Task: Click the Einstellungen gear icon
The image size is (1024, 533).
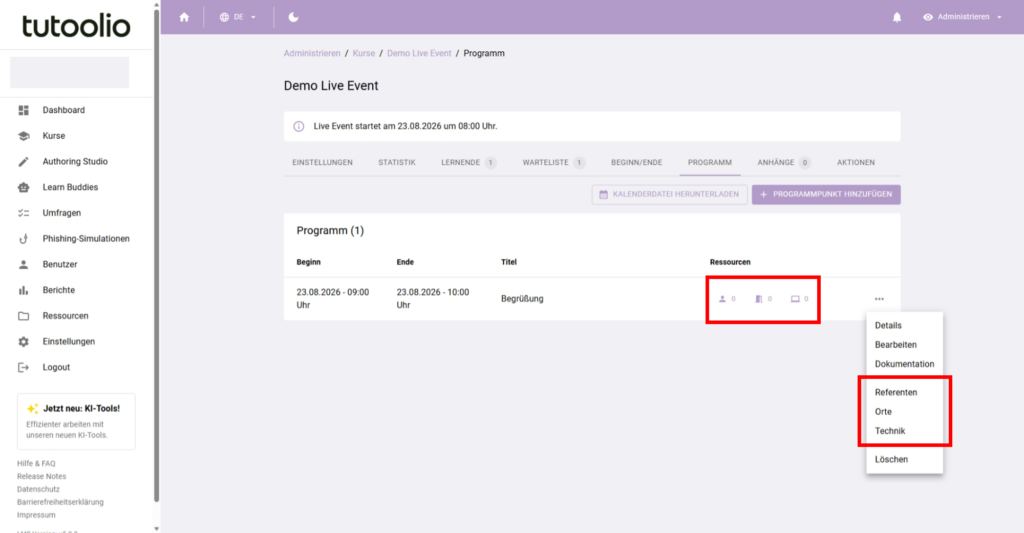Action: click(24, 341)
